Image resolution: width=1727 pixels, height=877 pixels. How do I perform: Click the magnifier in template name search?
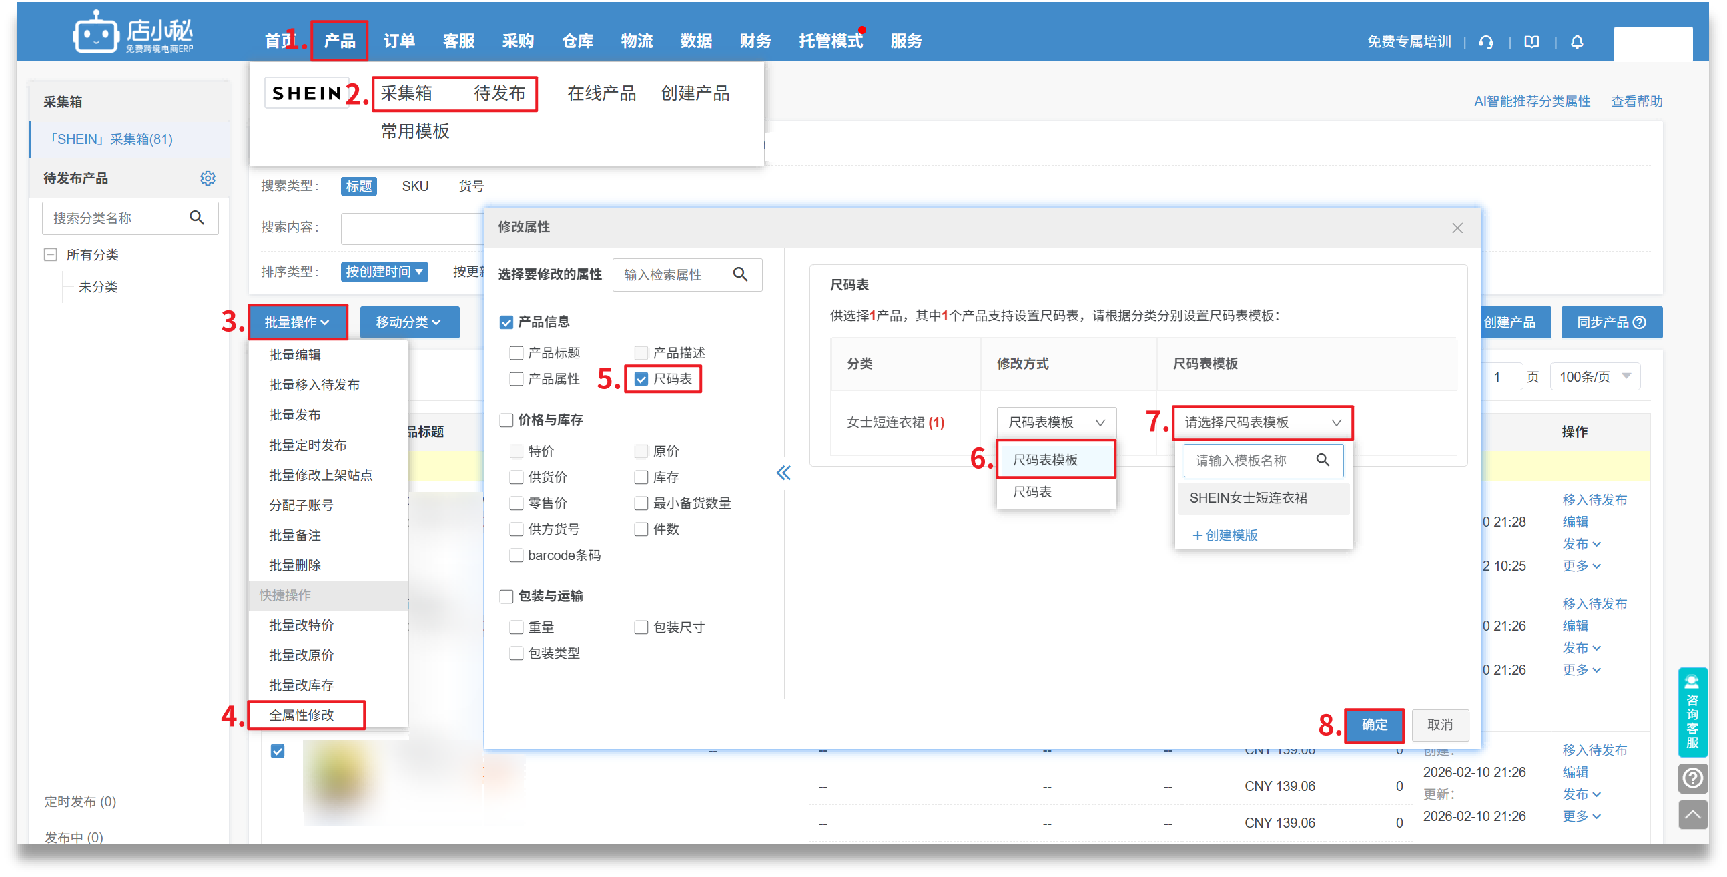(1323, 460)
